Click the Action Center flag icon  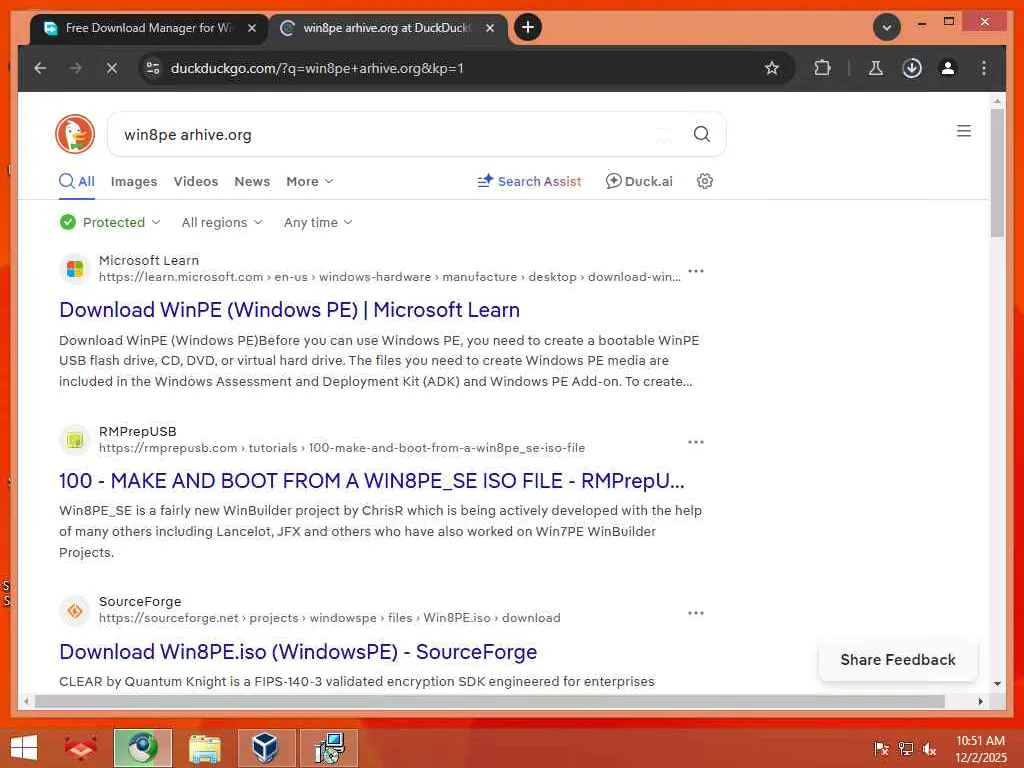pyautogui.click(x=881, y=748)
